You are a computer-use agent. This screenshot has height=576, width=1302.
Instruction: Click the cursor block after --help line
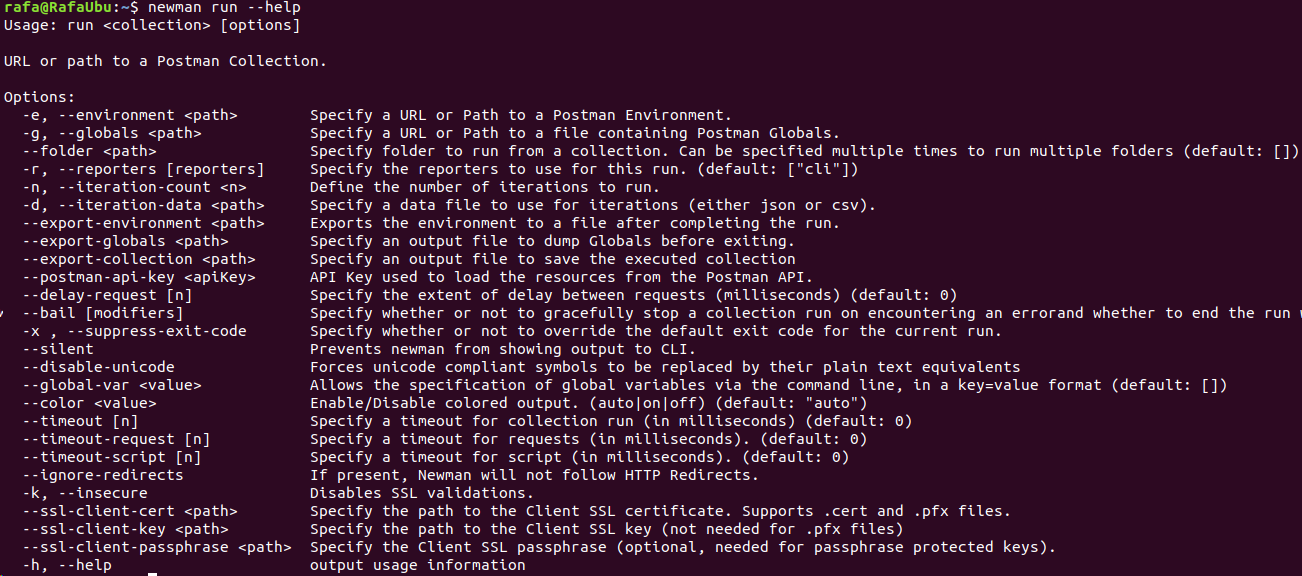[152, 575]
